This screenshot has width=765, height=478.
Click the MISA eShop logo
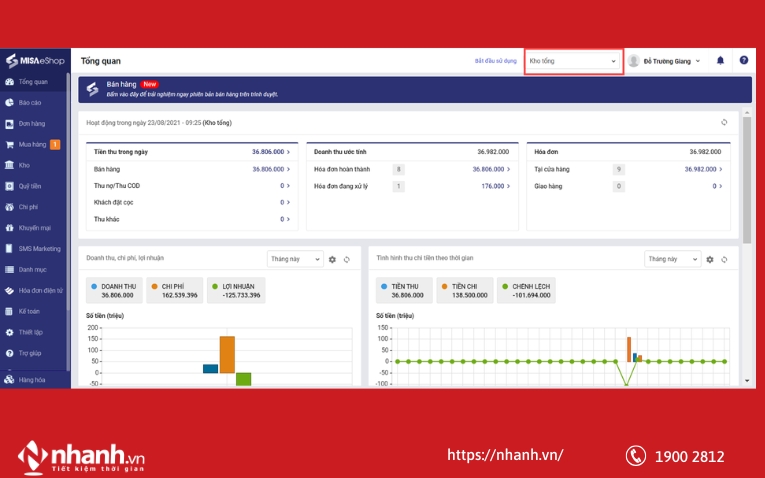click(x=35, y=61)
